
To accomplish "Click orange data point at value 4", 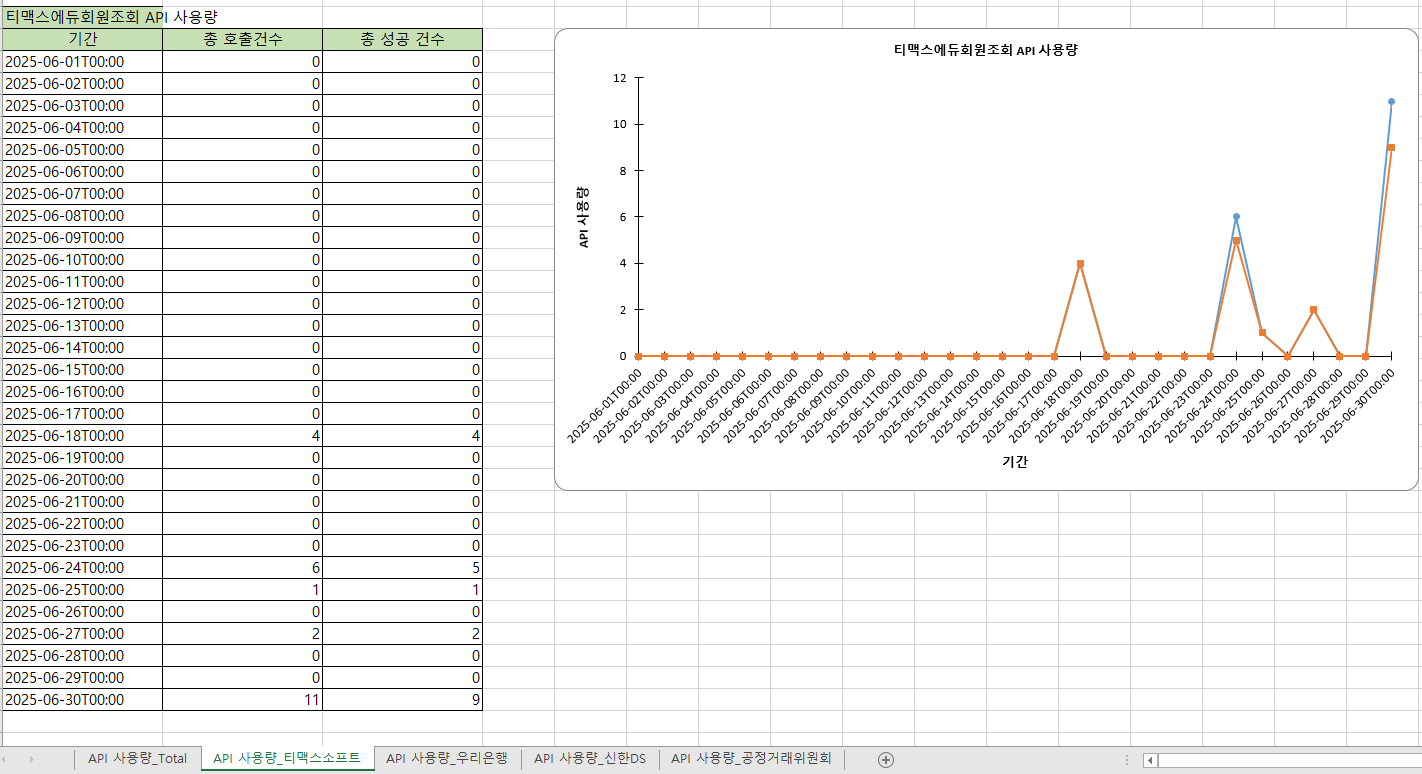I will [1080, 264].
